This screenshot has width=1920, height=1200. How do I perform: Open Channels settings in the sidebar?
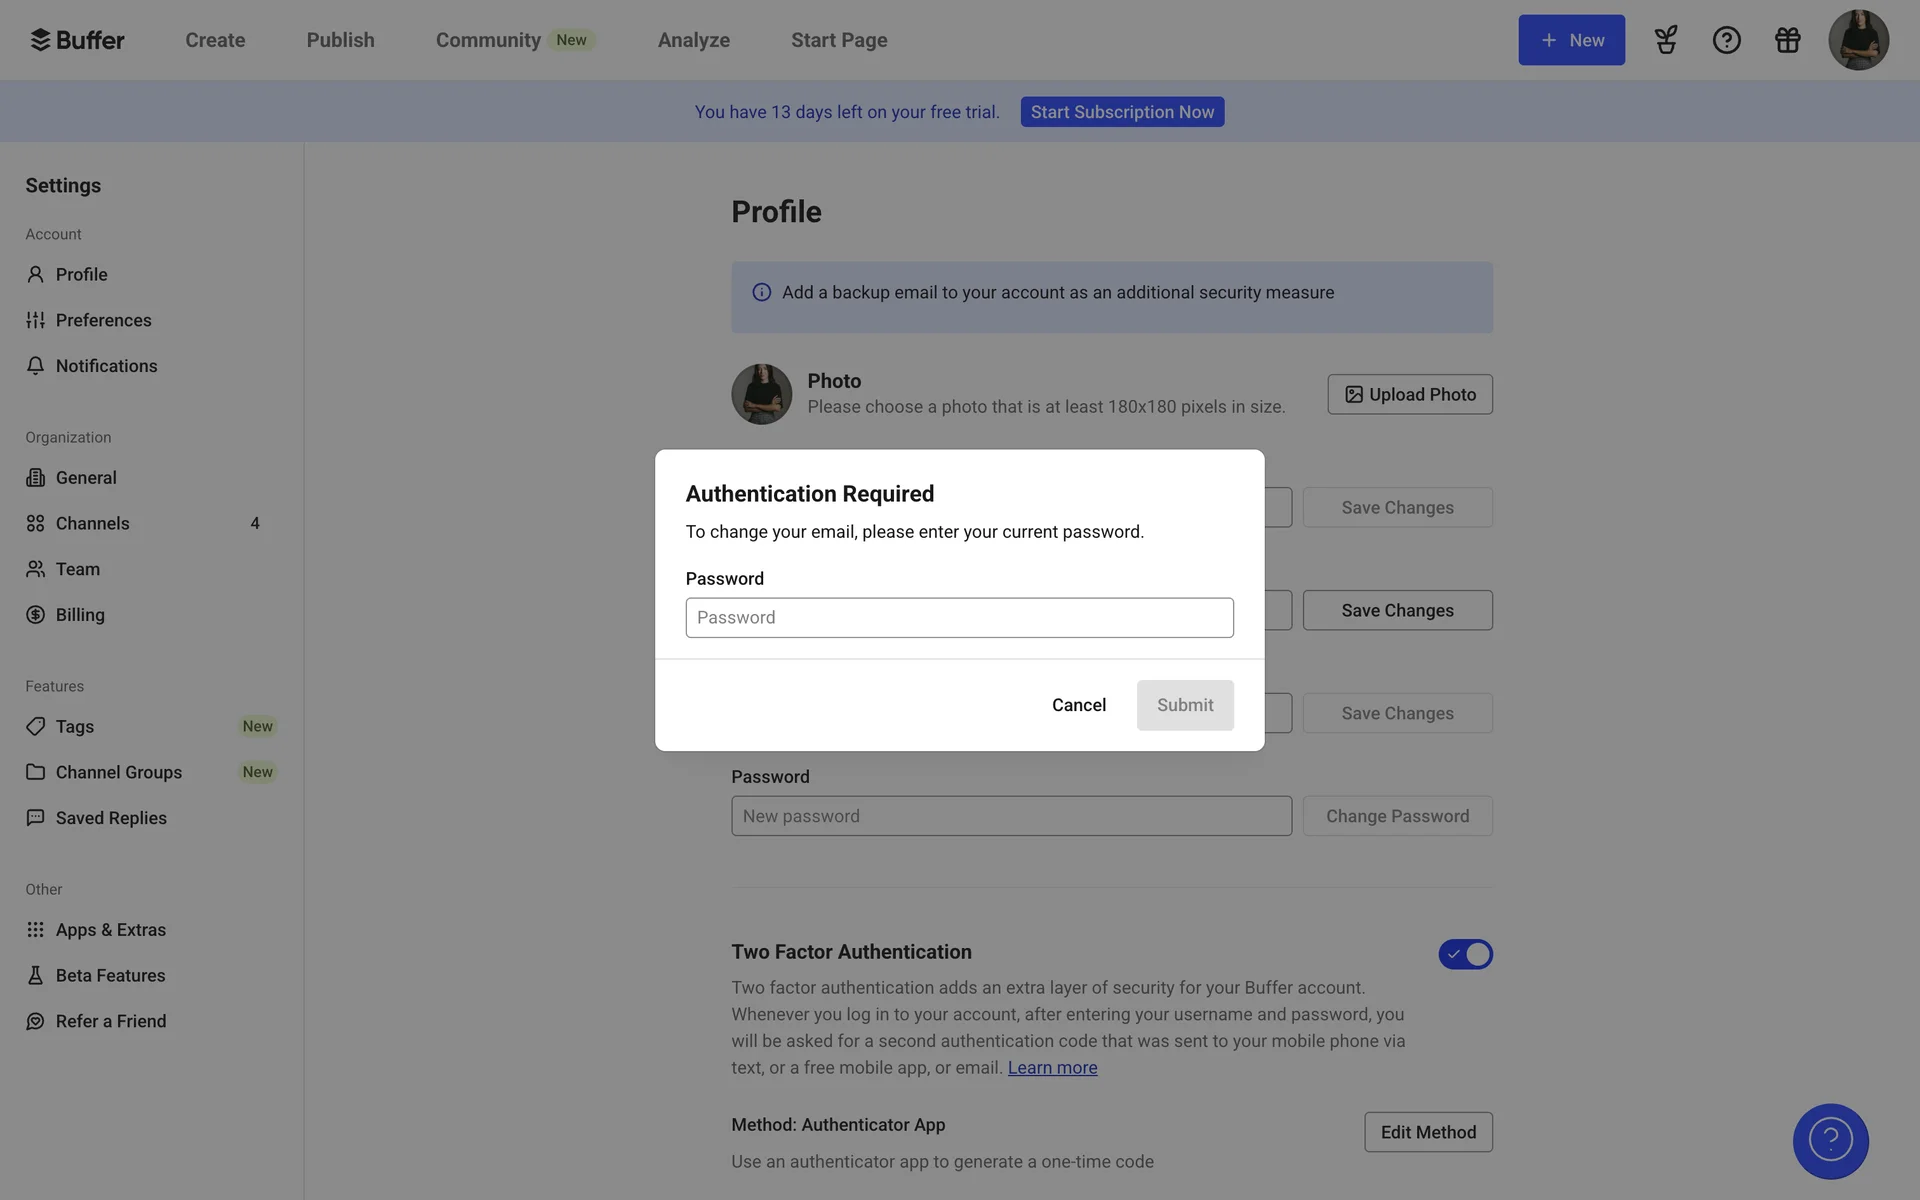93,523
